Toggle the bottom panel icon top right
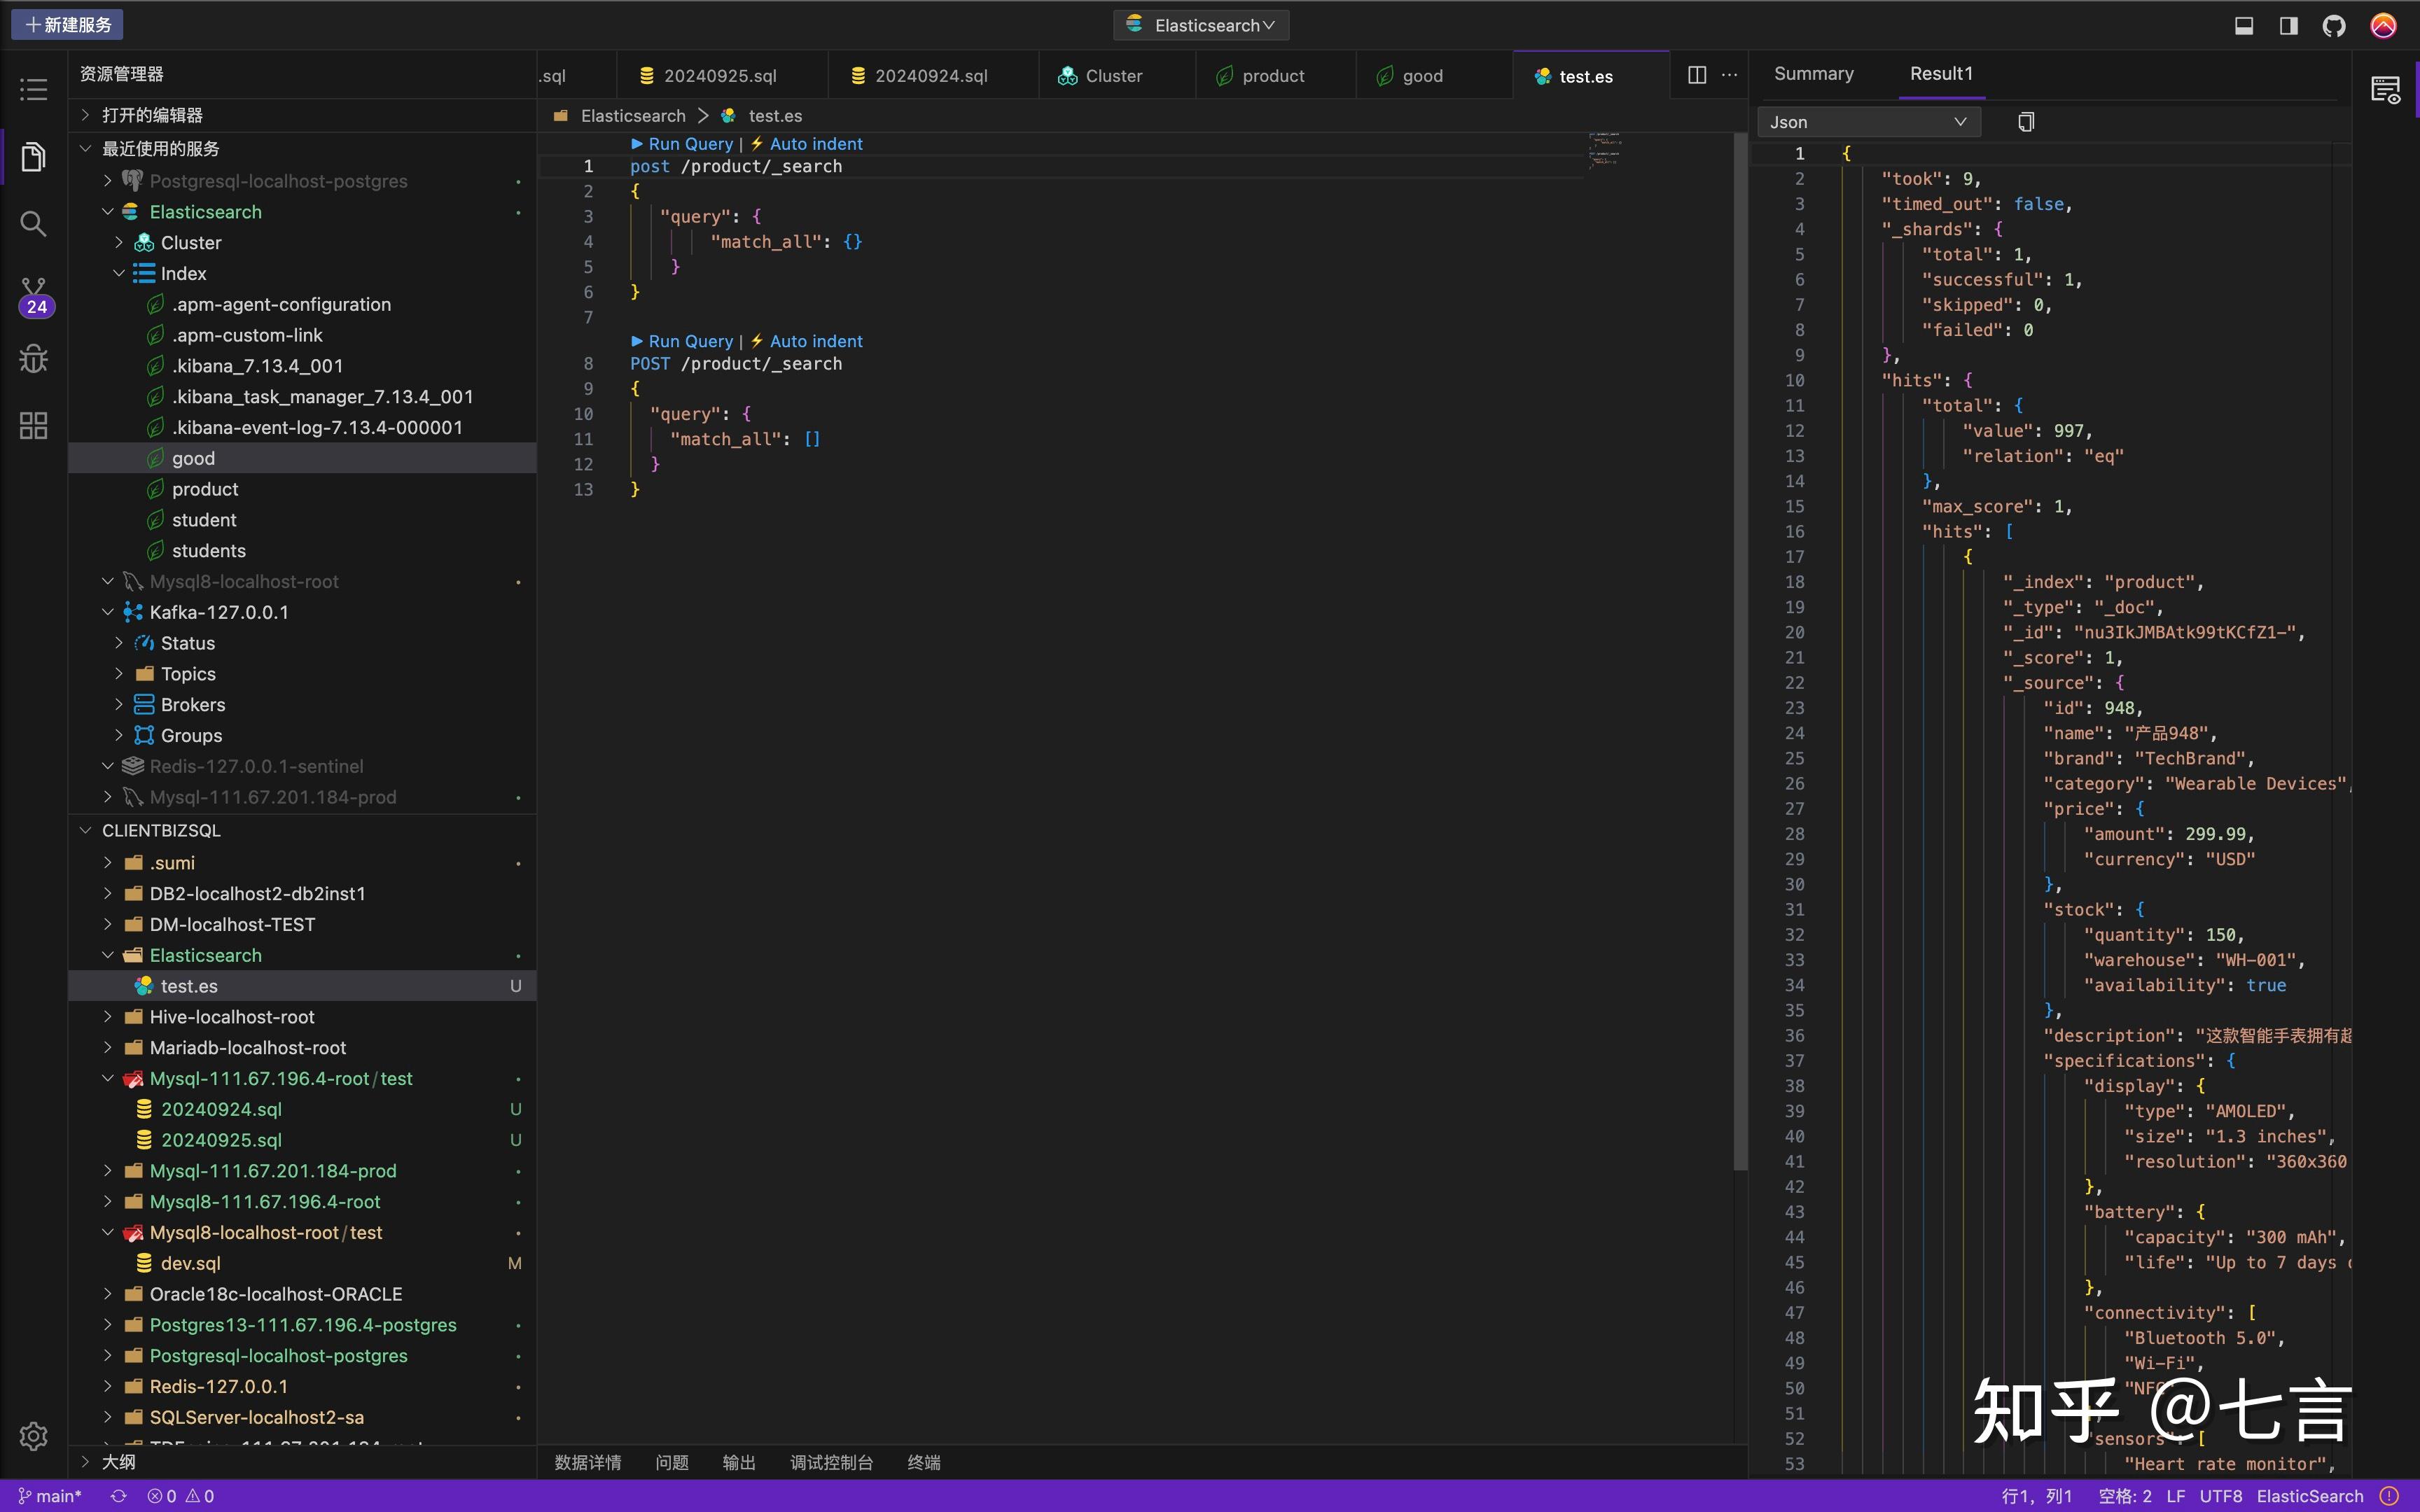2420x1512 pixels. point(2243,25)
